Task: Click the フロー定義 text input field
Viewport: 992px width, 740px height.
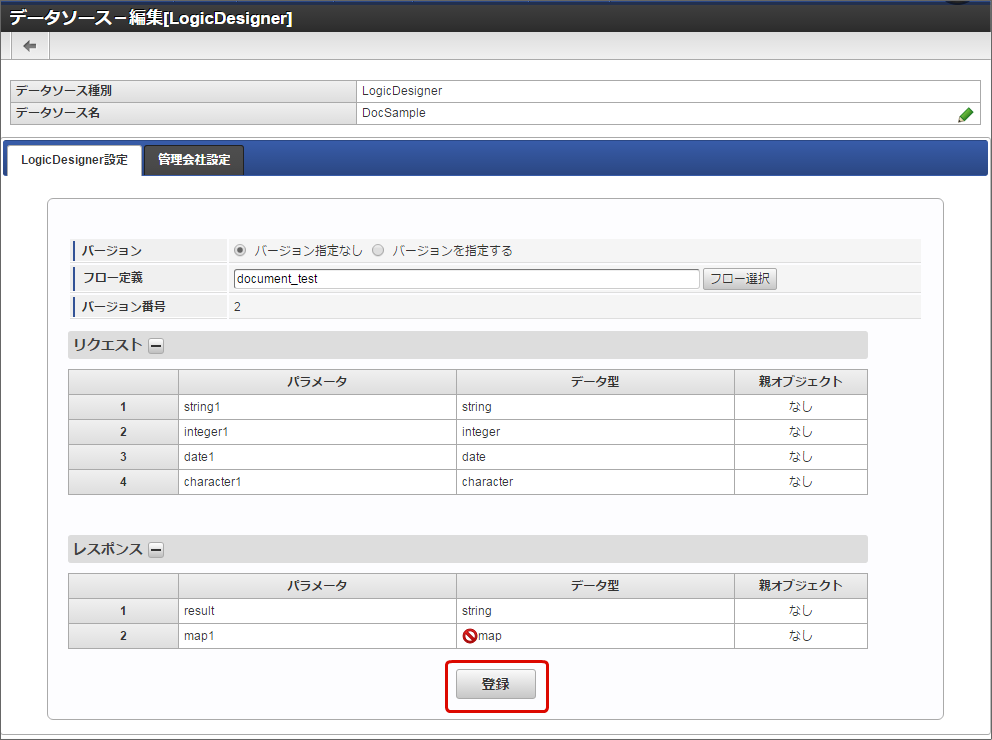Action: (466, 279)
